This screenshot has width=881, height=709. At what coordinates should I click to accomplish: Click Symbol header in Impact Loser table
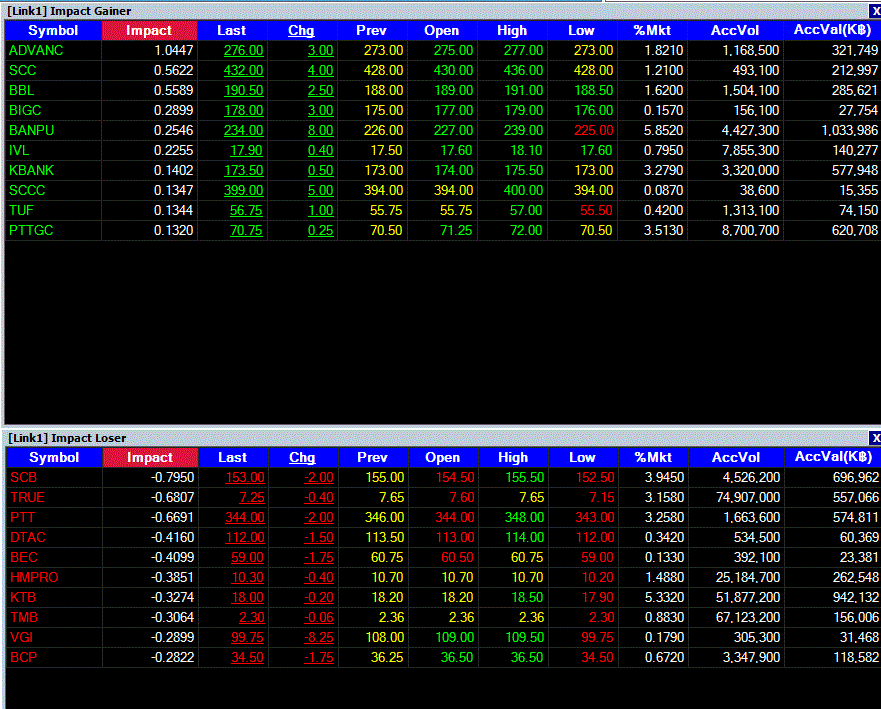pyautogui.click(x=54, y=457)
